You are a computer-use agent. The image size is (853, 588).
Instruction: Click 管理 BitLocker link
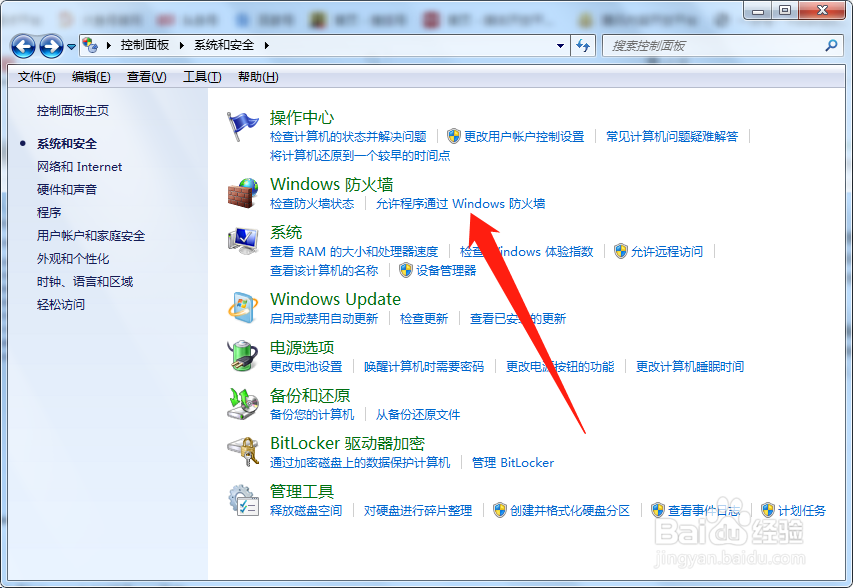pos(512,462)
